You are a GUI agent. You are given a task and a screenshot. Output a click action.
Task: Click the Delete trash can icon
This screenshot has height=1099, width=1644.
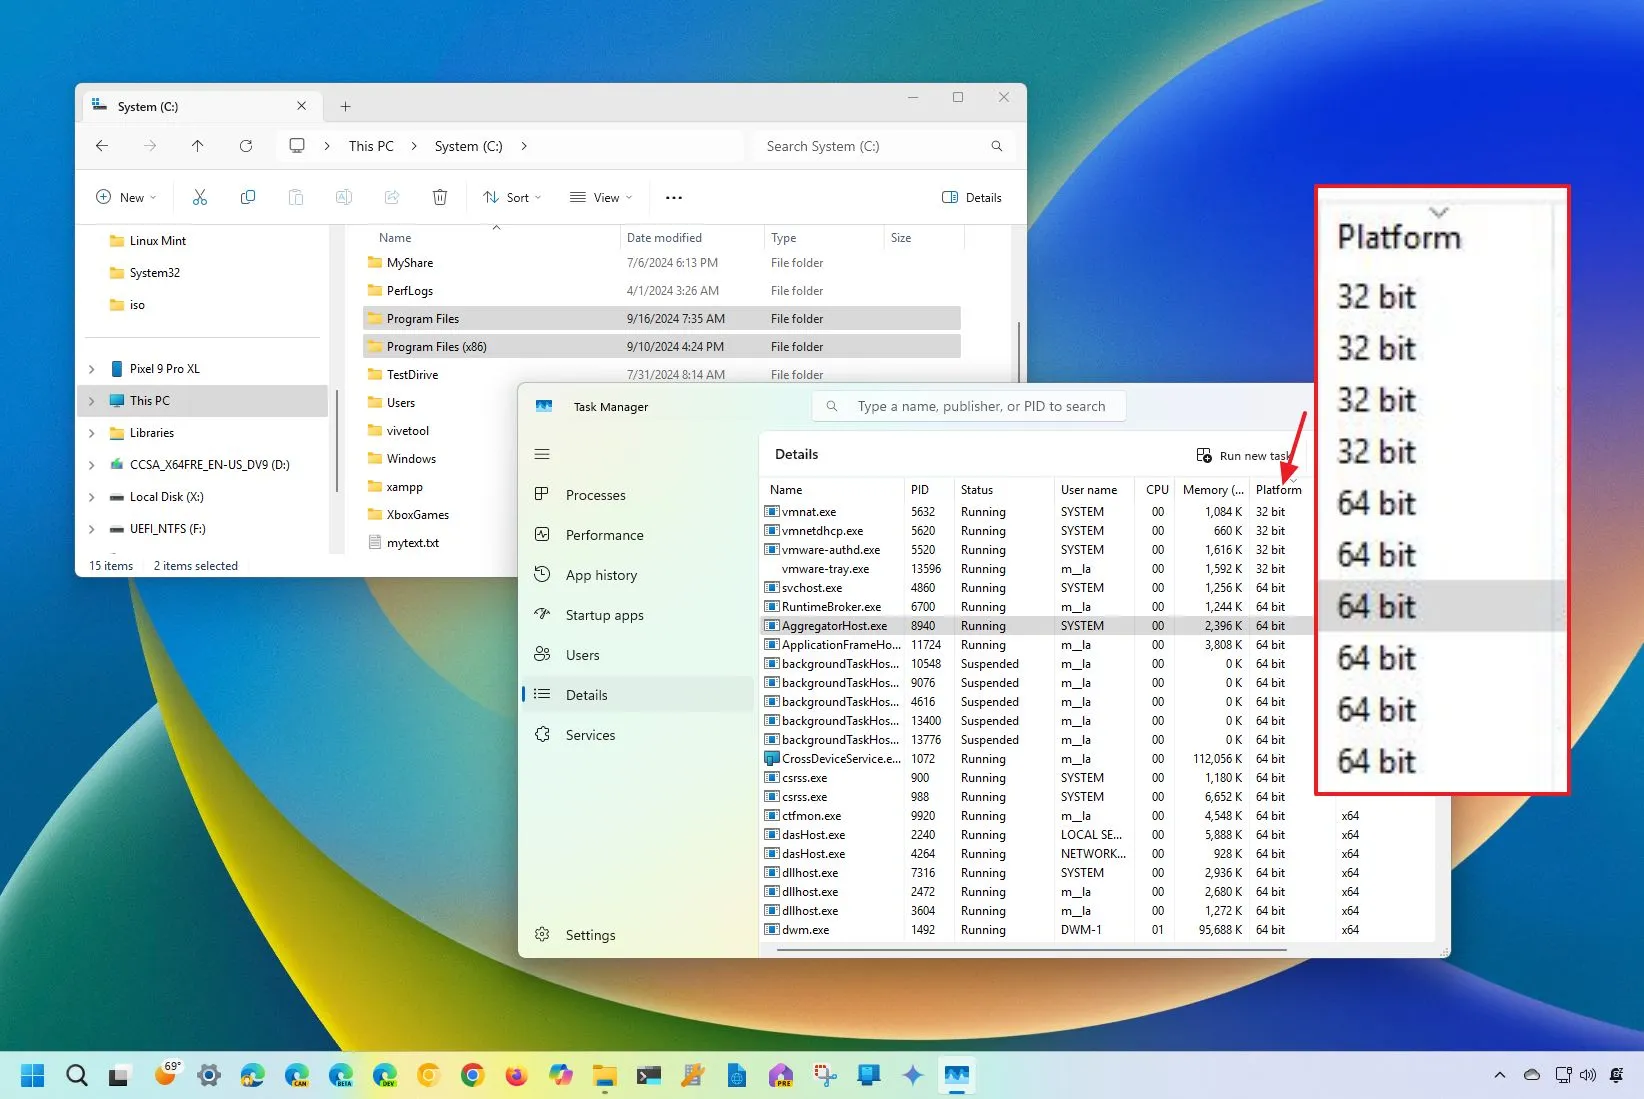click(440, 197)
